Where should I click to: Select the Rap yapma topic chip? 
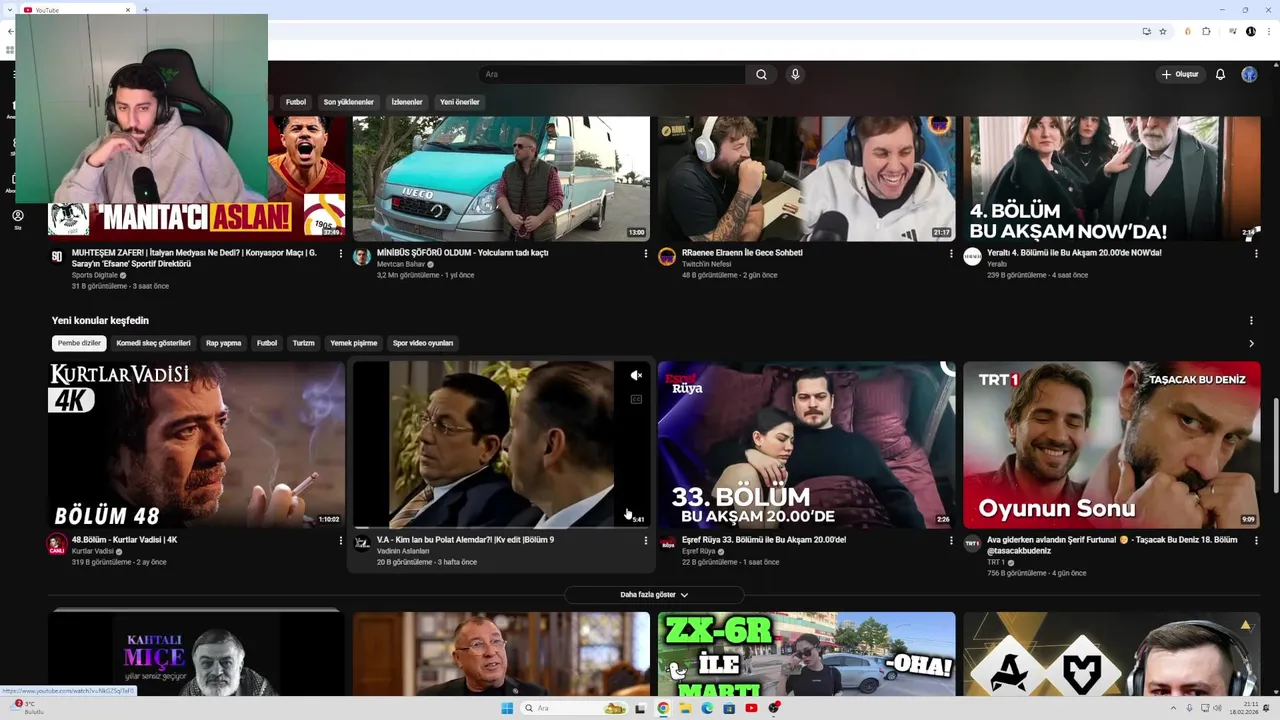click(224, 343)
